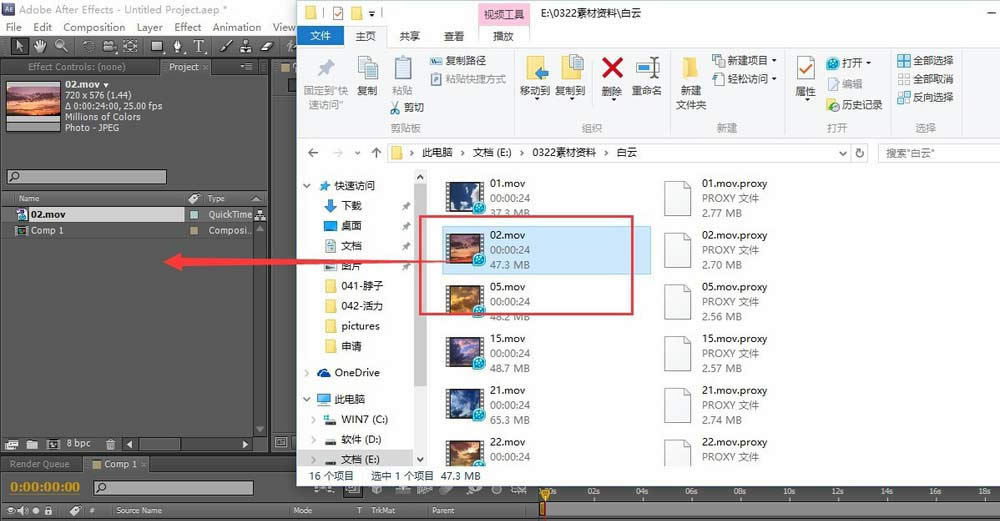Collapse the Quick Access tree section
1000x521 pixels.
(x=307, y=186)
